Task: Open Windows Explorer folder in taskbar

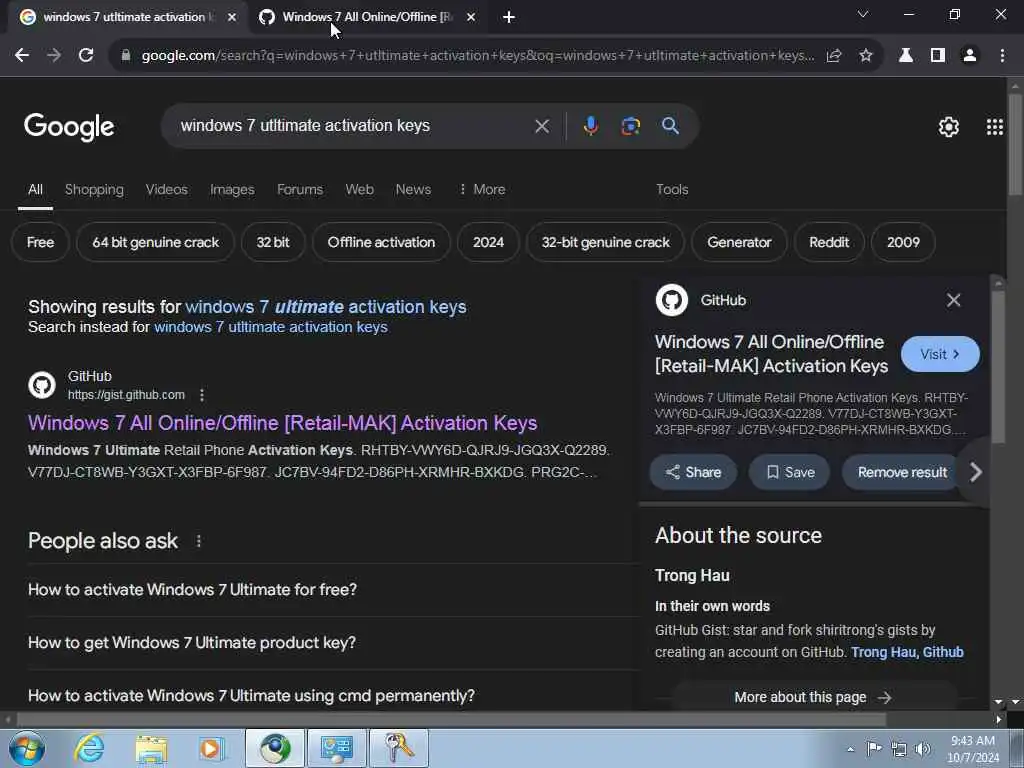Action: tap(152, 748)
